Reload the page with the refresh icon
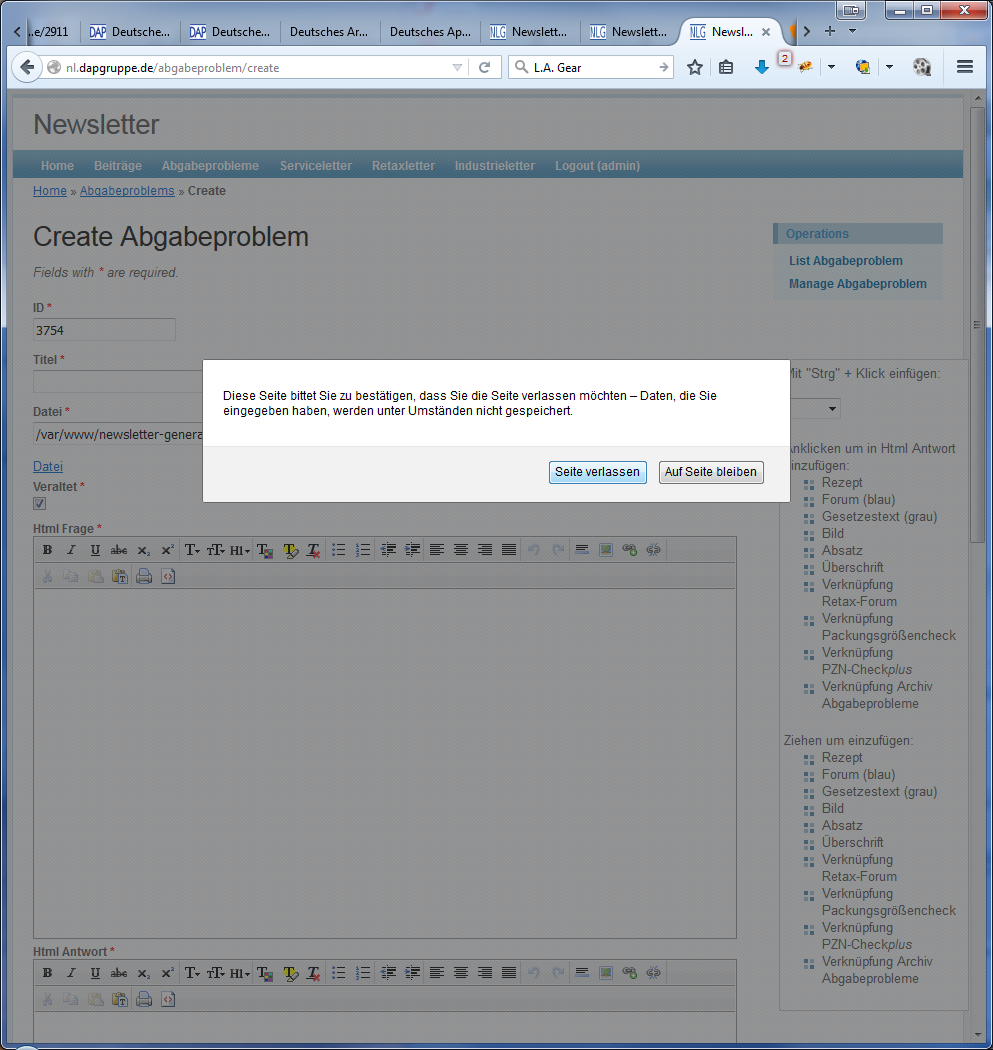The height and width of the screenshot is (1050, 993). pyautogui.click(x=485, y=67)
